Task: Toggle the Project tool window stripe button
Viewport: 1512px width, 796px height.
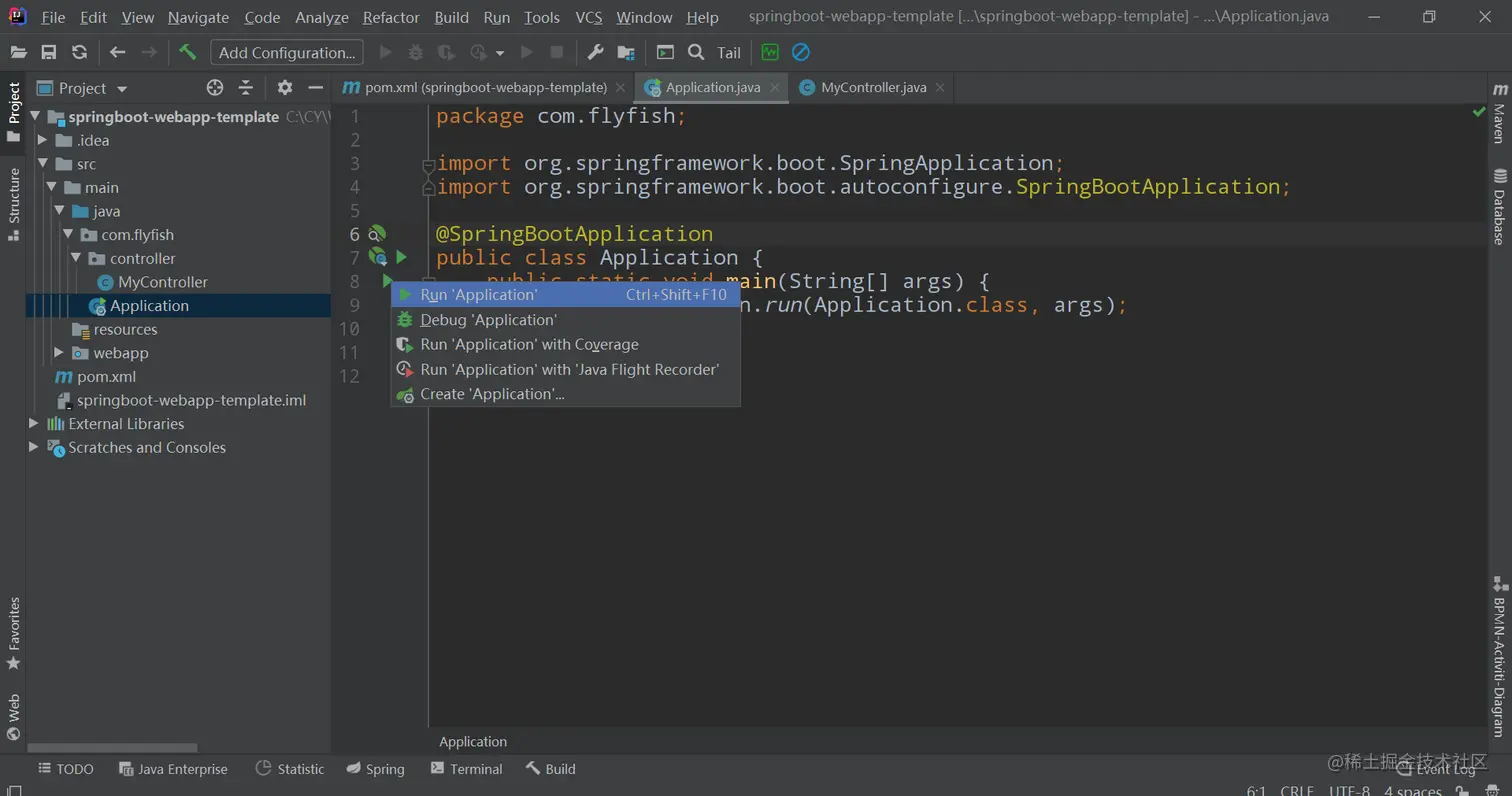Action: click(14, 112)
